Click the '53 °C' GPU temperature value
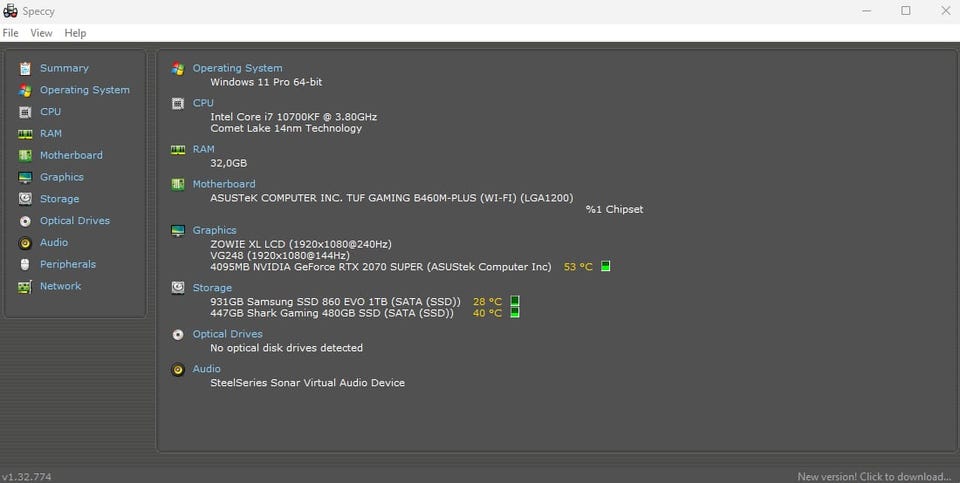Screen dimensions: 960x483 tap(578, 267)
